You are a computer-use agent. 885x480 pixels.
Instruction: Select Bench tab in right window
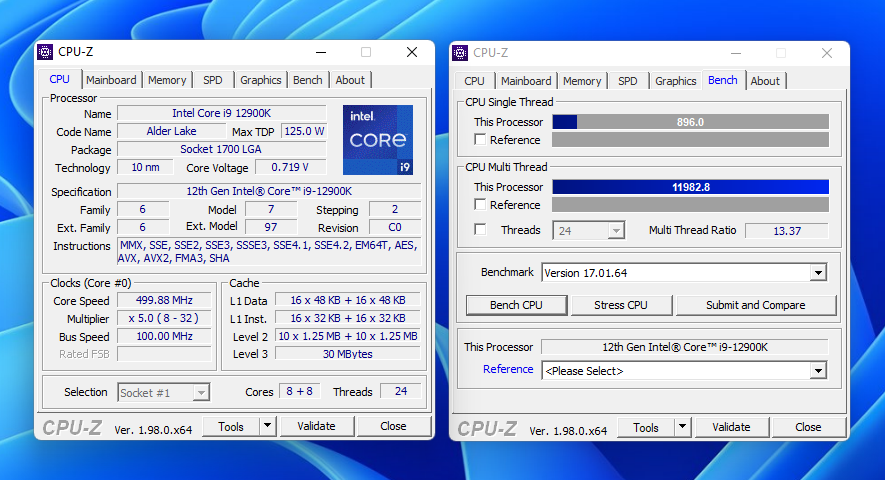coord(722,80)
